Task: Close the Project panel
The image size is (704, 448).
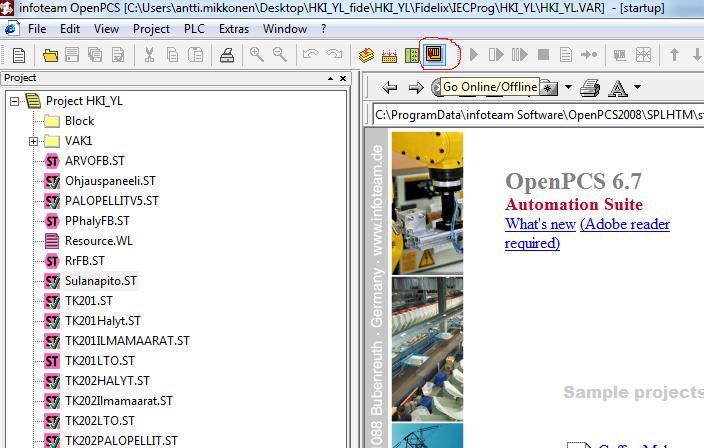Action: 343,78
